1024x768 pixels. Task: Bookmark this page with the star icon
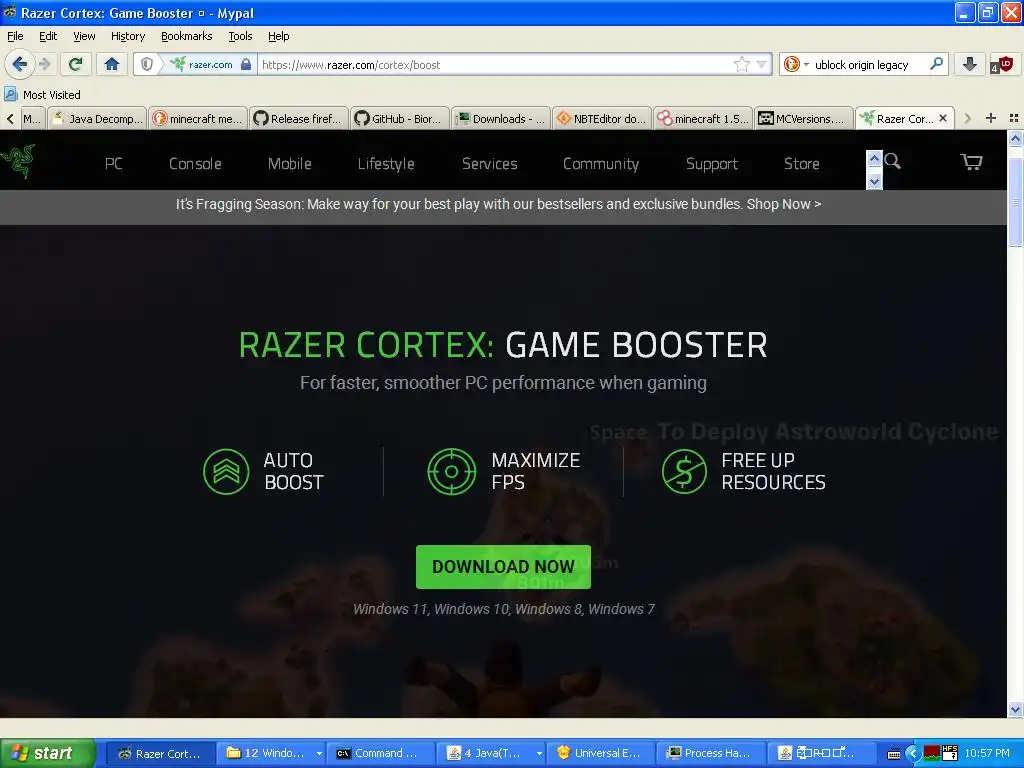point(741,64)
